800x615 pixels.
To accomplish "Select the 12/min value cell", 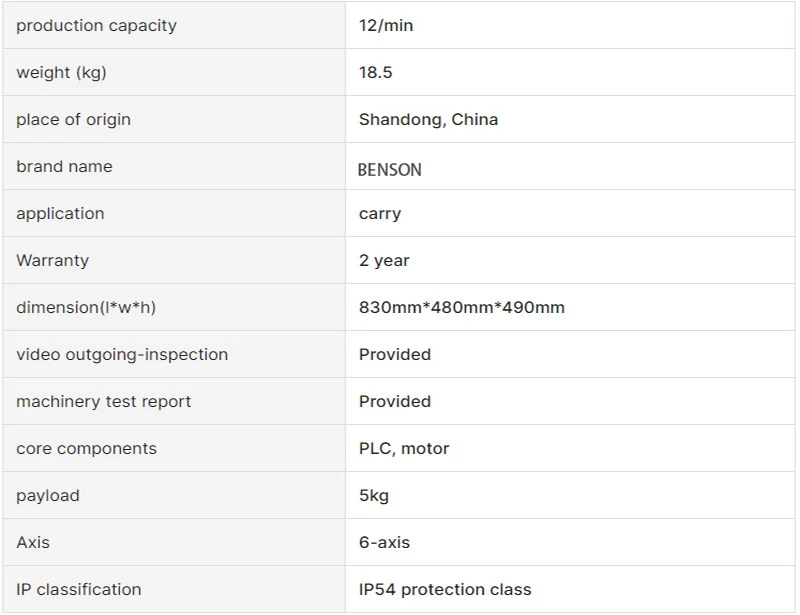I will [x=570, y=26].
